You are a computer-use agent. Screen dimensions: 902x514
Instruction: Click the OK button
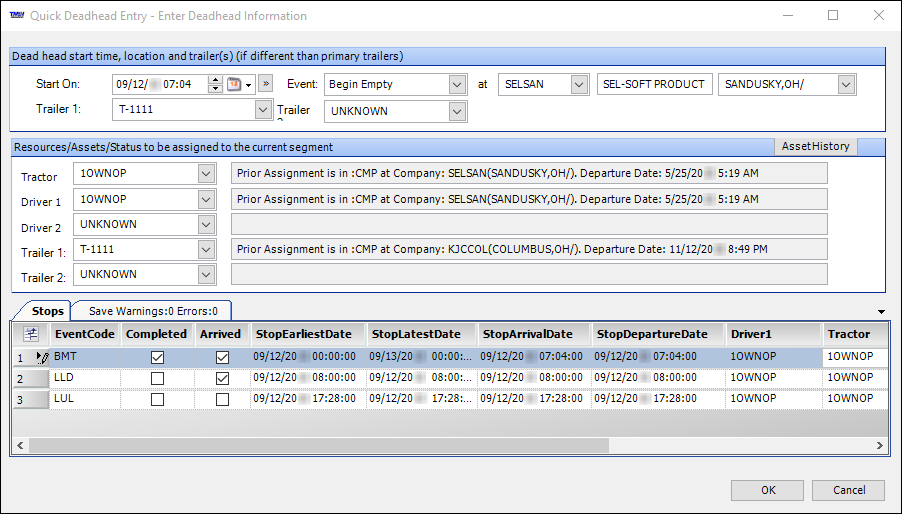(x=767, y=490)
